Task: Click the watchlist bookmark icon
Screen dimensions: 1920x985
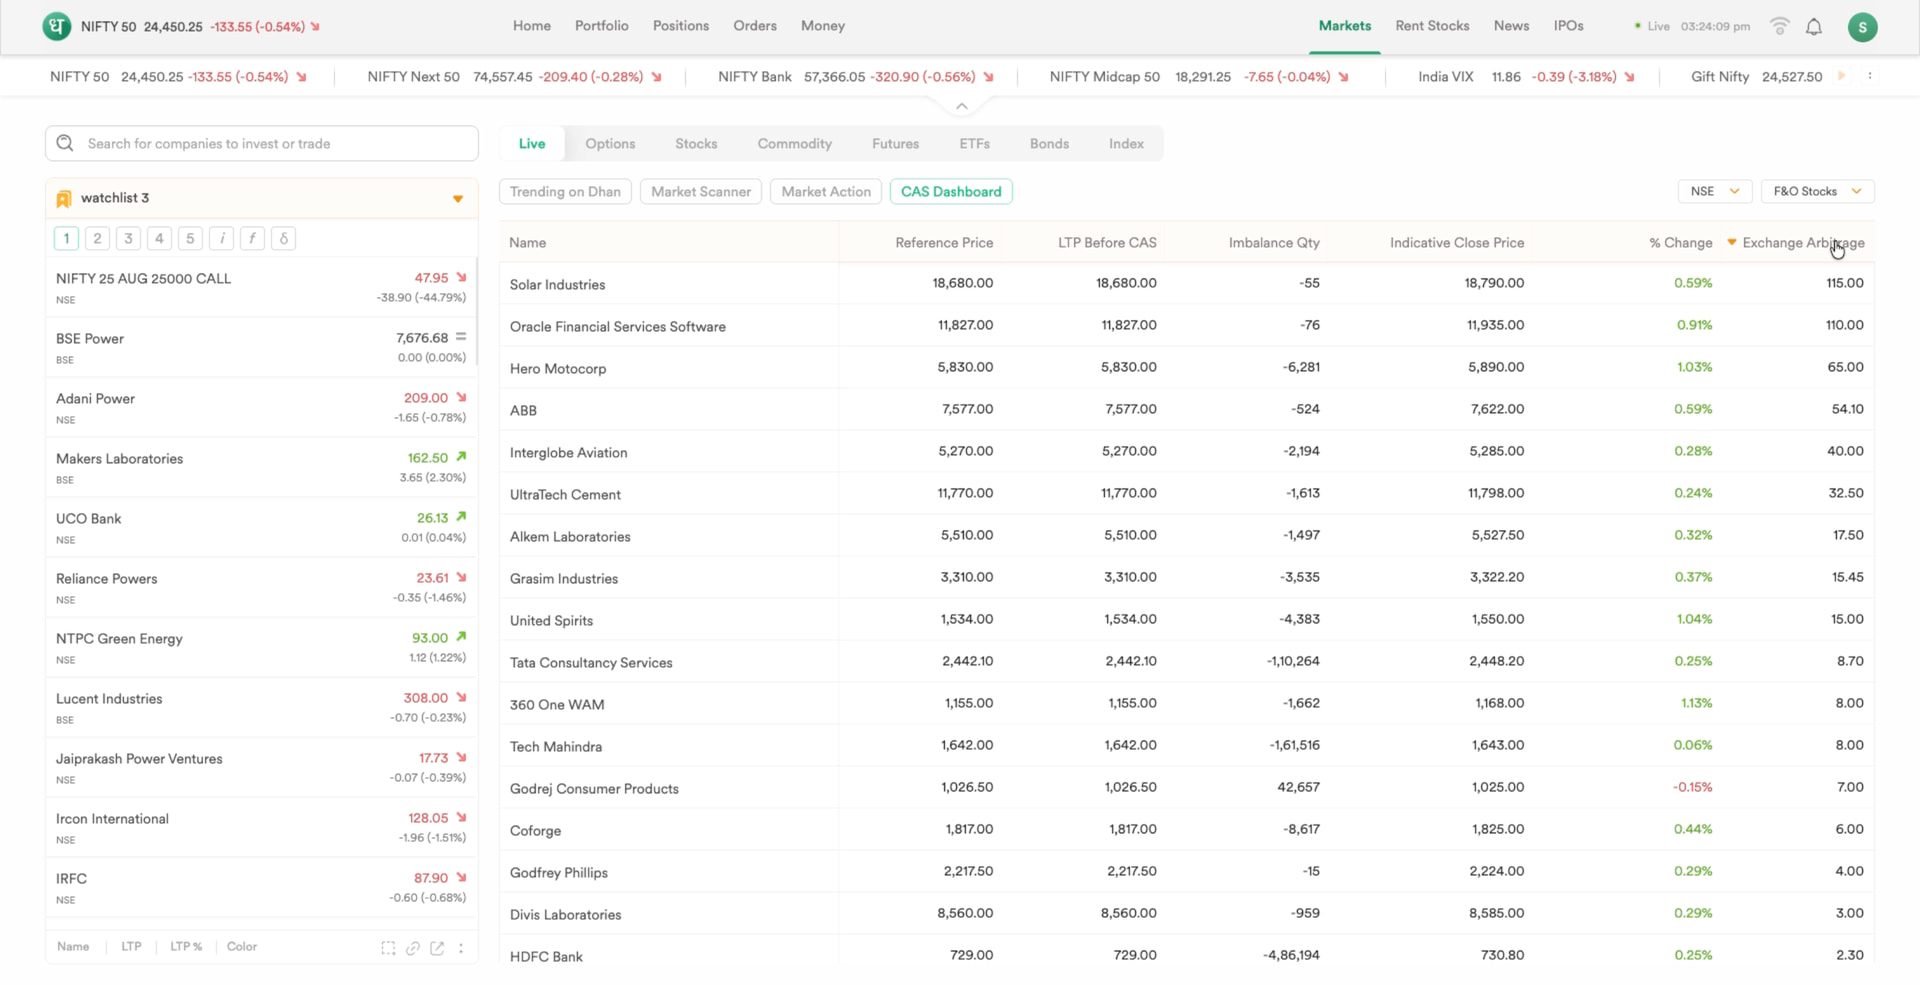Action: (64, 199)
